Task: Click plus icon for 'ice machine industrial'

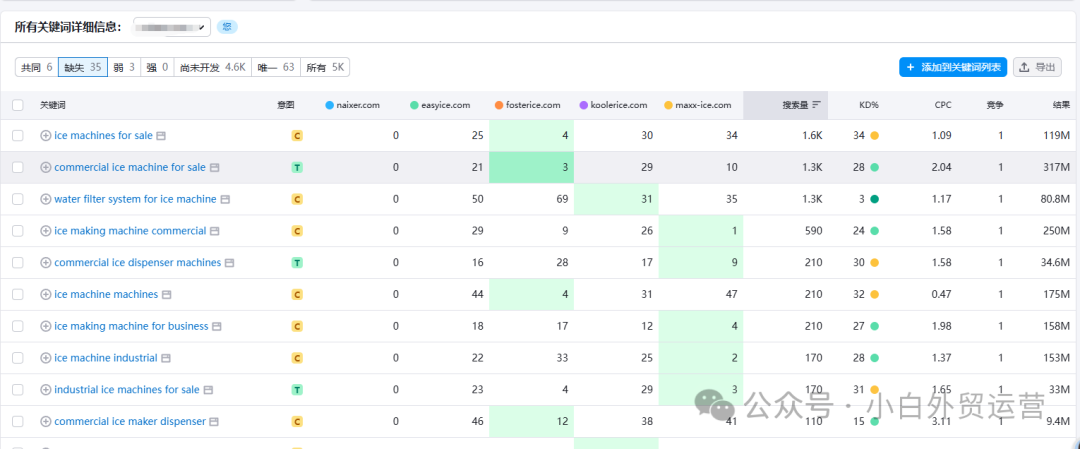Action: [x=46, y=358]
